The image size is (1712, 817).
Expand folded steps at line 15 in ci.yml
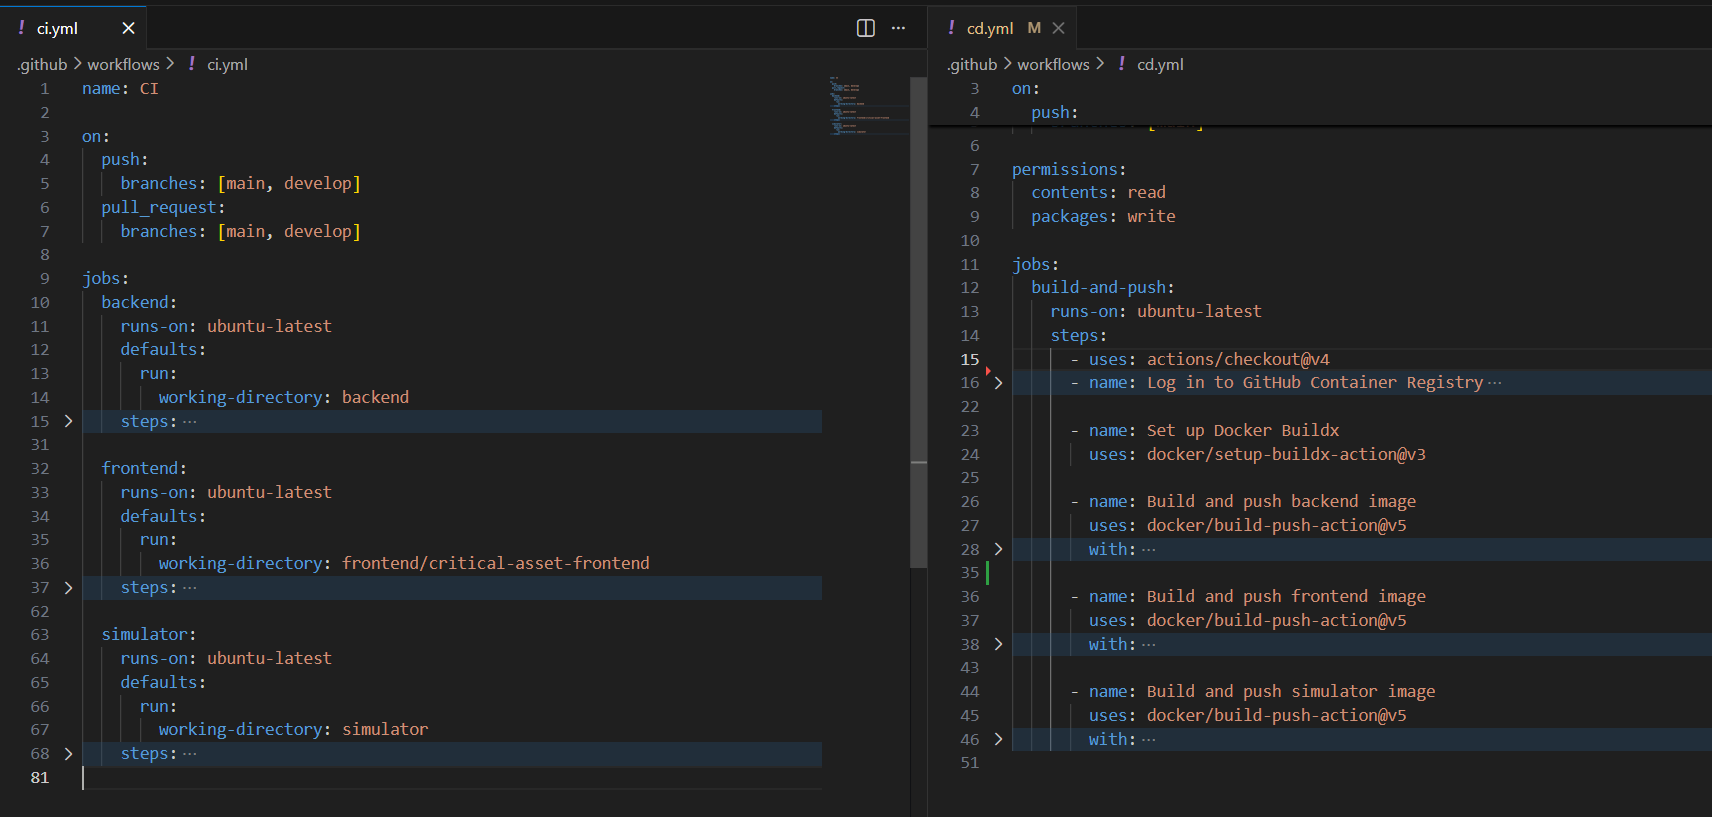68,421
